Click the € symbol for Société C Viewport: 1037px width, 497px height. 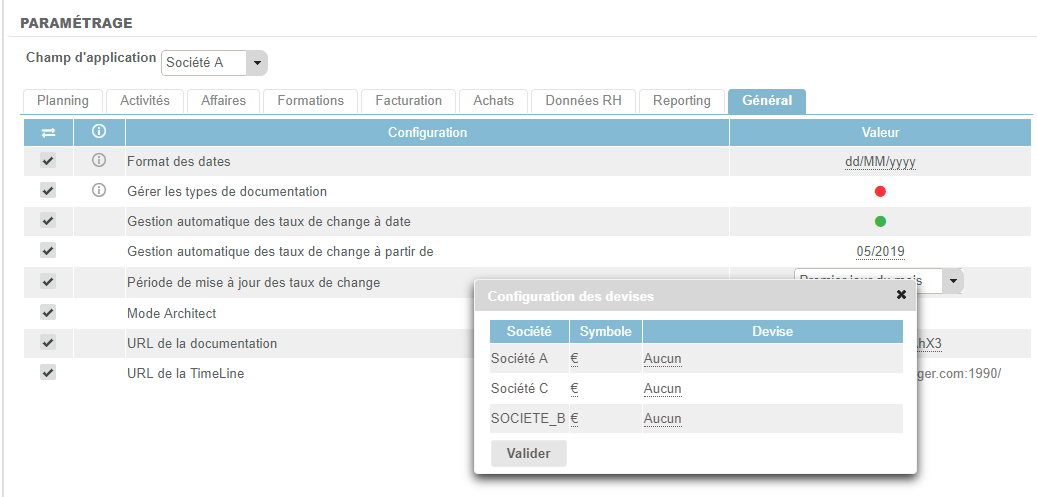click(x=574, y=389)
